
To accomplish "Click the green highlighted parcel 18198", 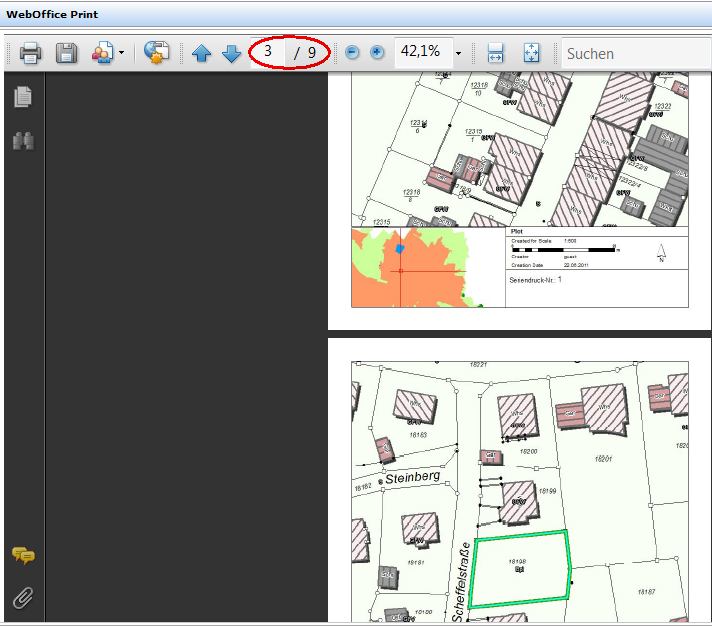I will pyautogui.click(x=520, y=570).
